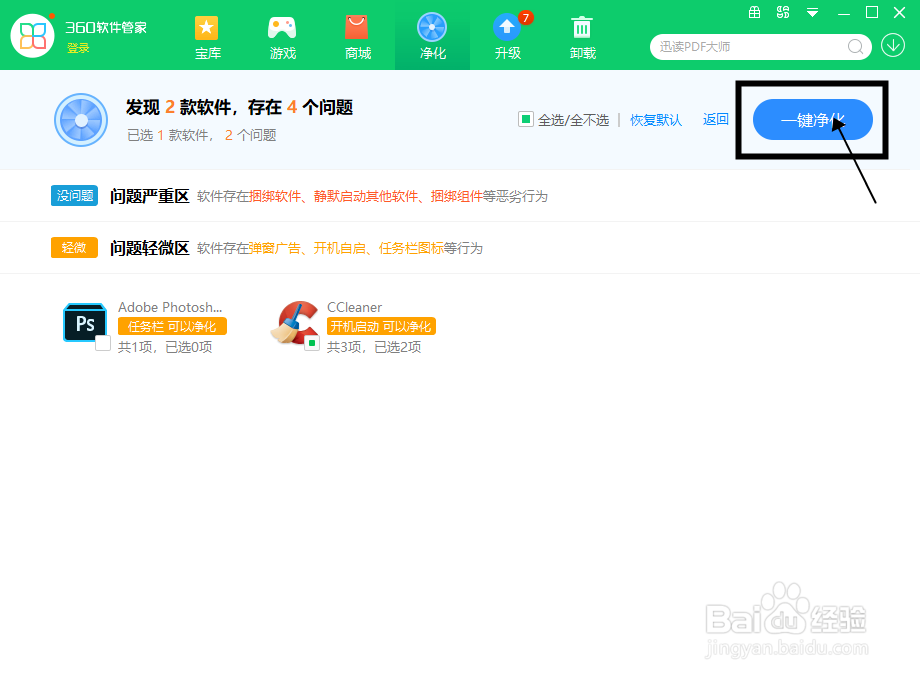Click the 恢复默认 link

click(x=656, y=119)
